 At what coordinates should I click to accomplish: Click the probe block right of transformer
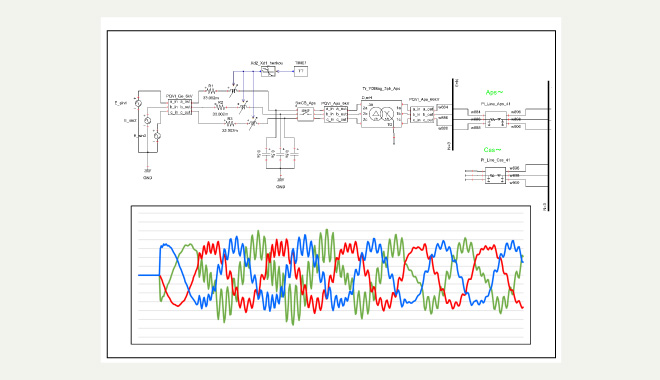coord(422,114)
